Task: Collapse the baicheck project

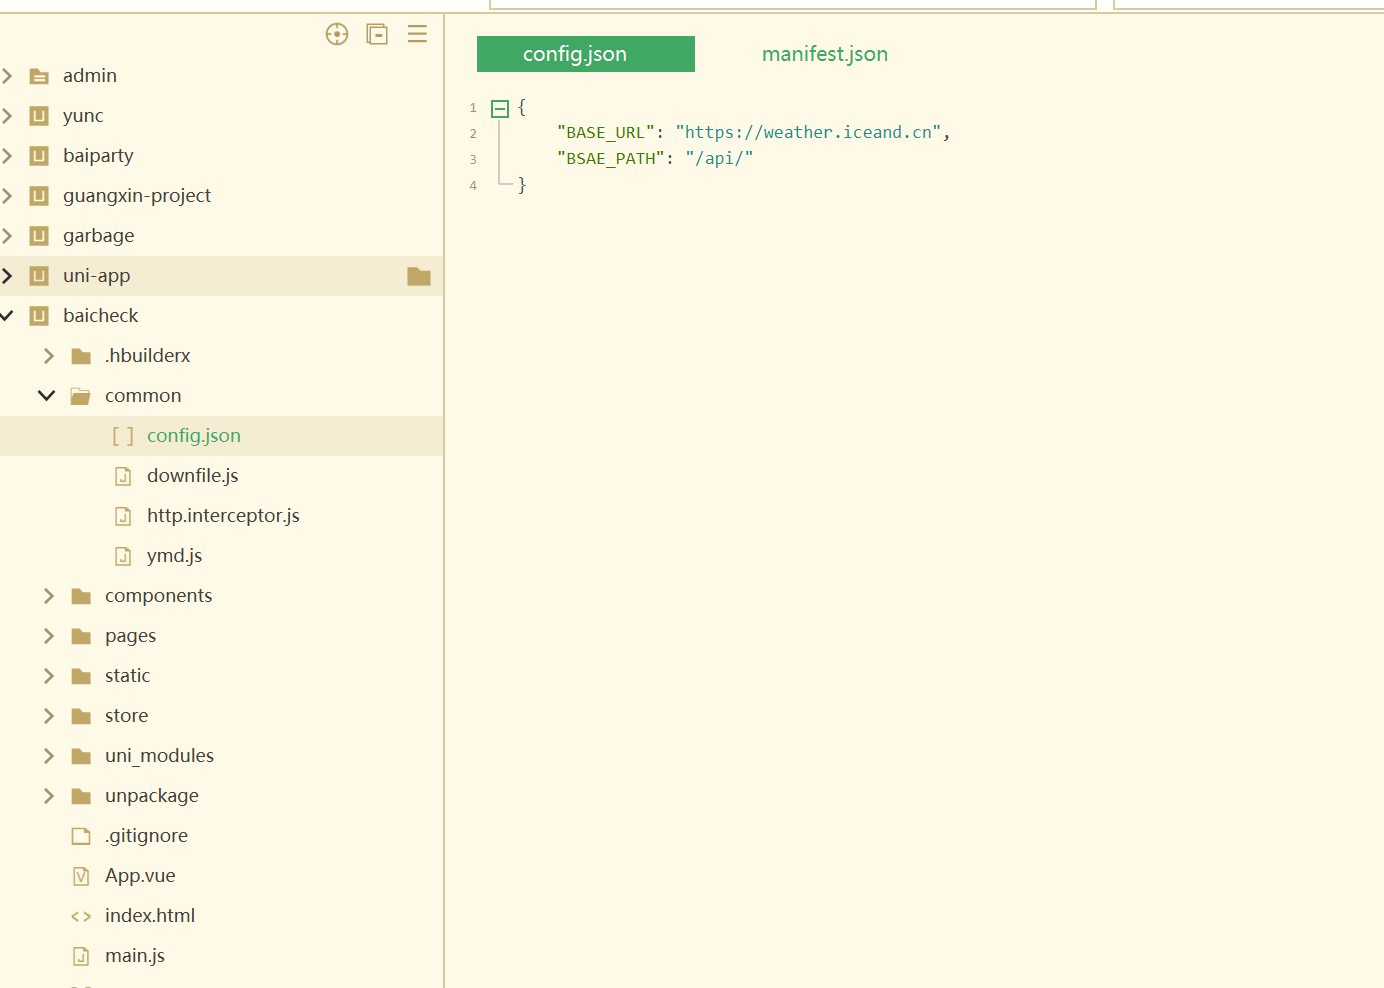Action: (8, 316)
